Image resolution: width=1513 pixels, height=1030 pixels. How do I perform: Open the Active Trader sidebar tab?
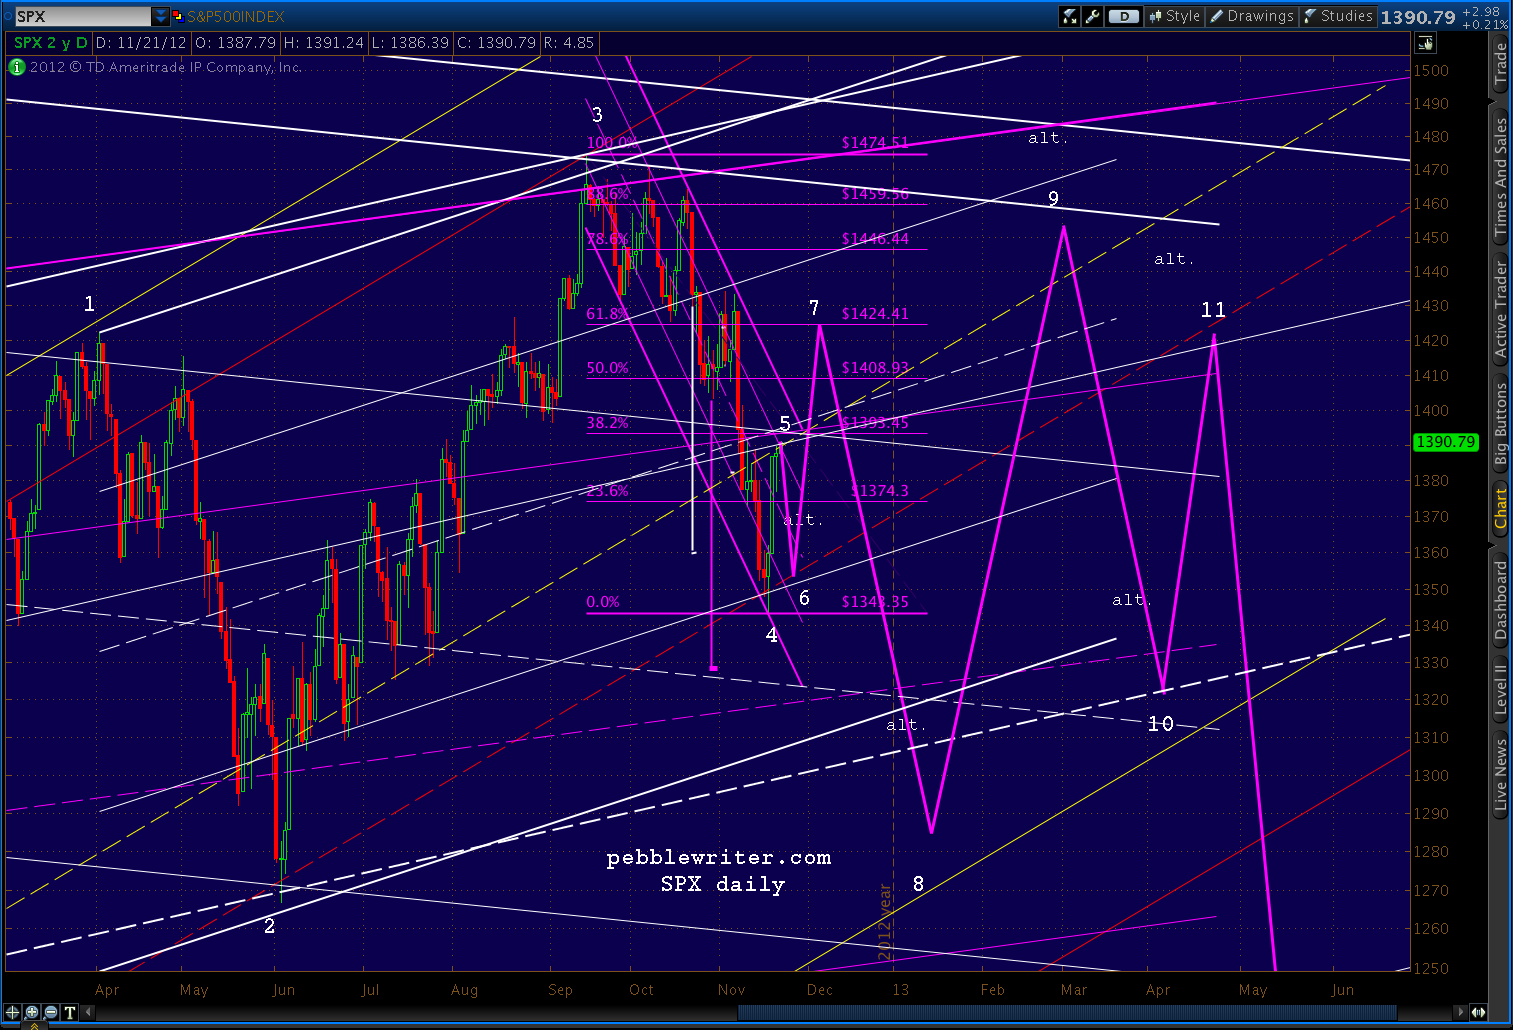point(1501,308)
